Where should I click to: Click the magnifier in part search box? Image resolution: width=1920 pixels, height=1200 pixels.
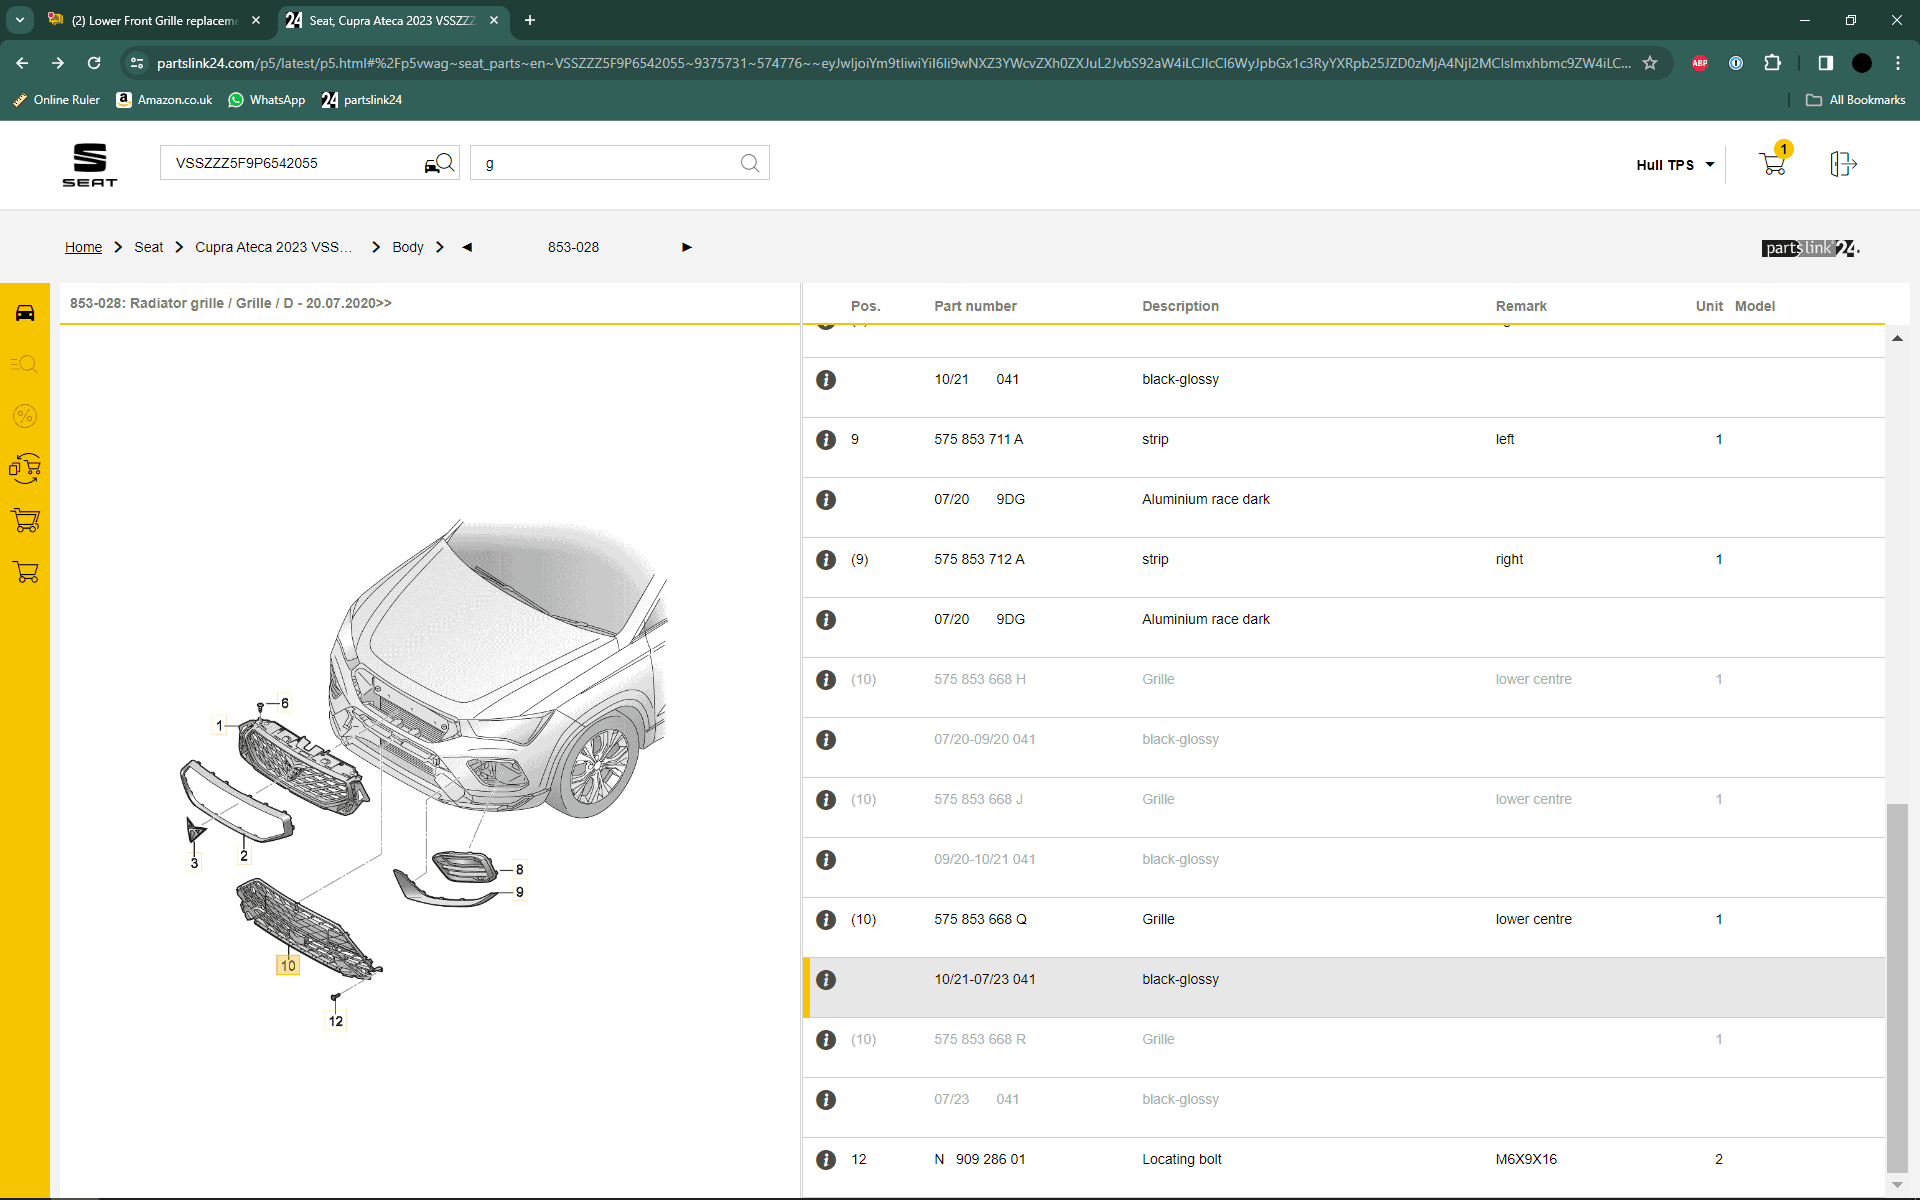point(749,163)
